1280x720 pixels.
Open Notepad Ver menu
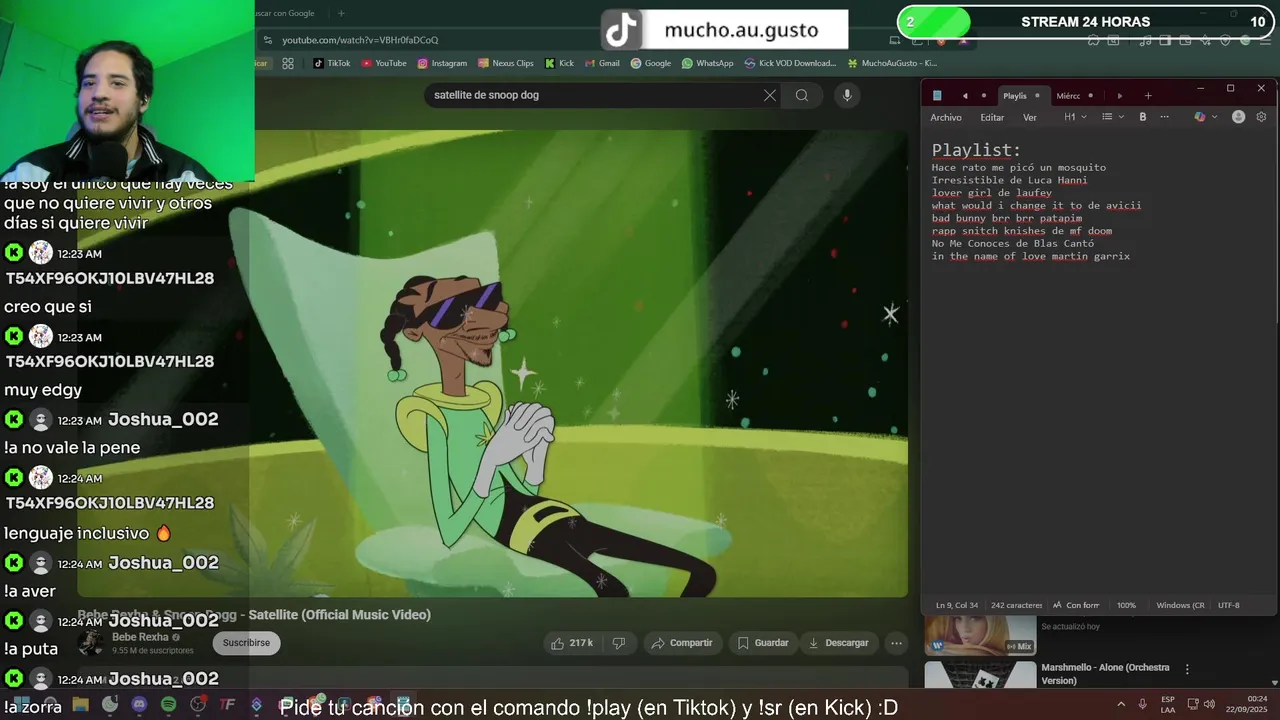pos(1030,117)
